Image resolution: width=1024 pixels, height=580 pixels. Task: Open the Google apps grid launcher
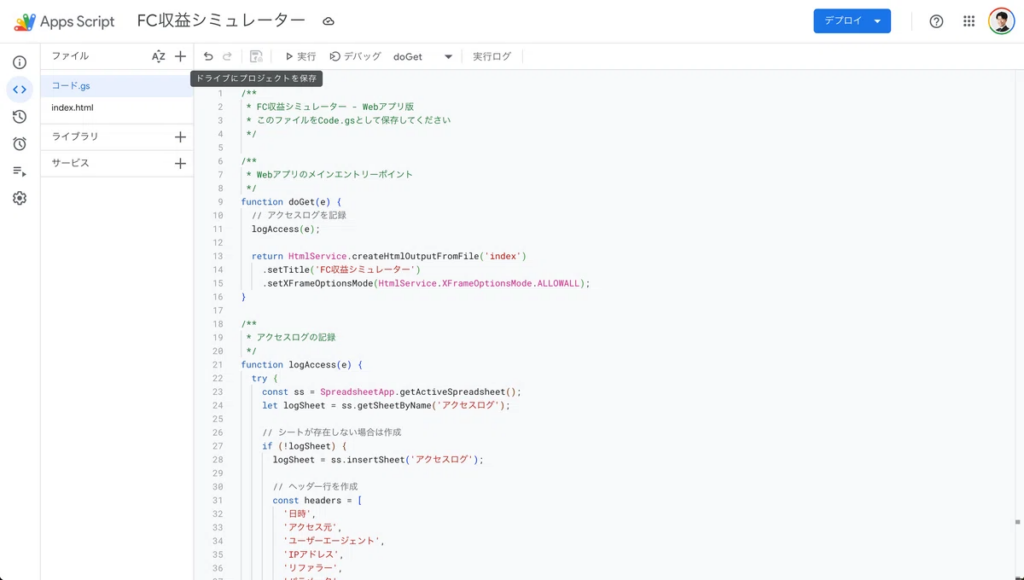pyautogui.click(x=968, y=21)
